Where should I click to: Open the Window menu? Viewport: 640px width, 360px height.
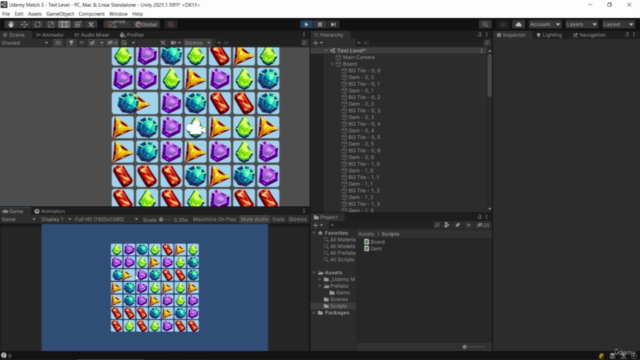click(118, 14)
